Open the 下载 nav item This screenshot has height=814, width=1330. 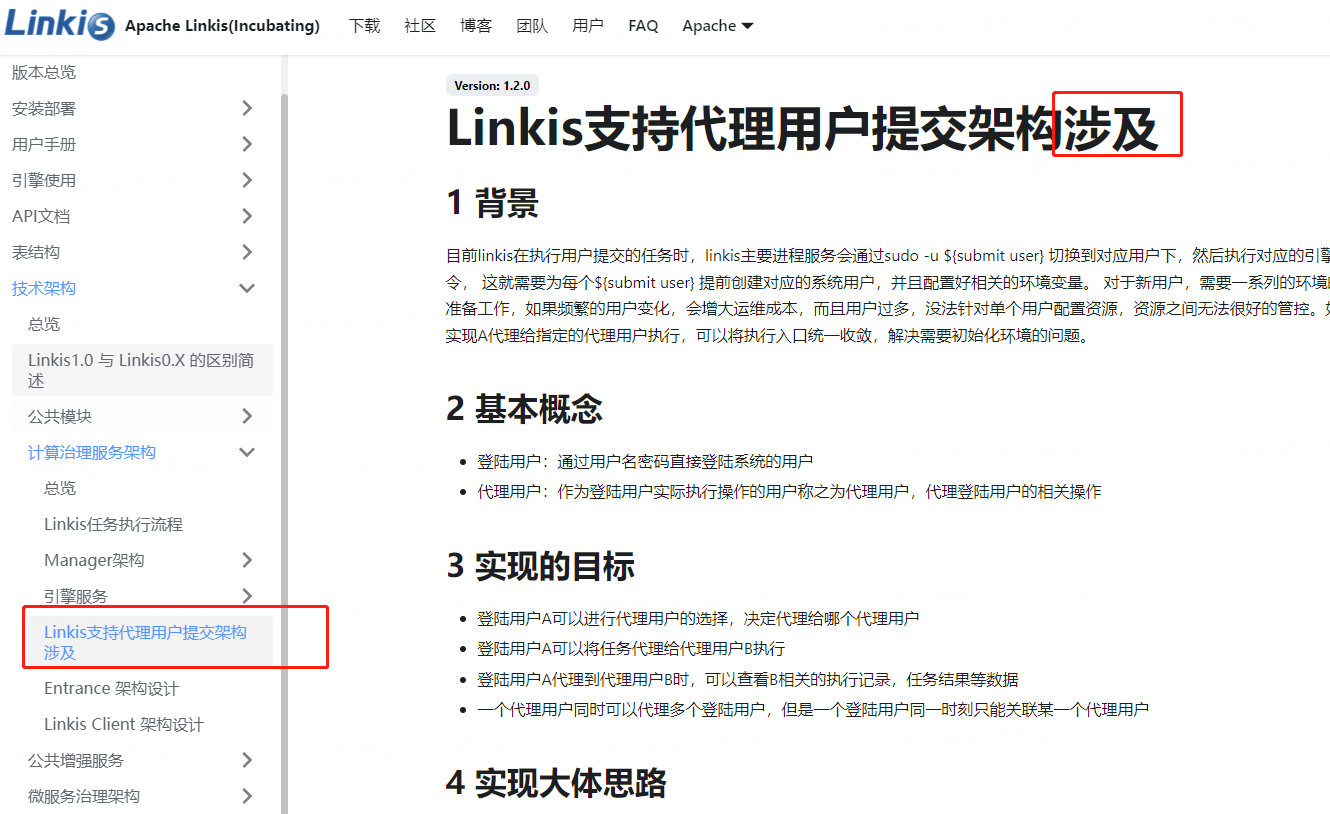365,26
